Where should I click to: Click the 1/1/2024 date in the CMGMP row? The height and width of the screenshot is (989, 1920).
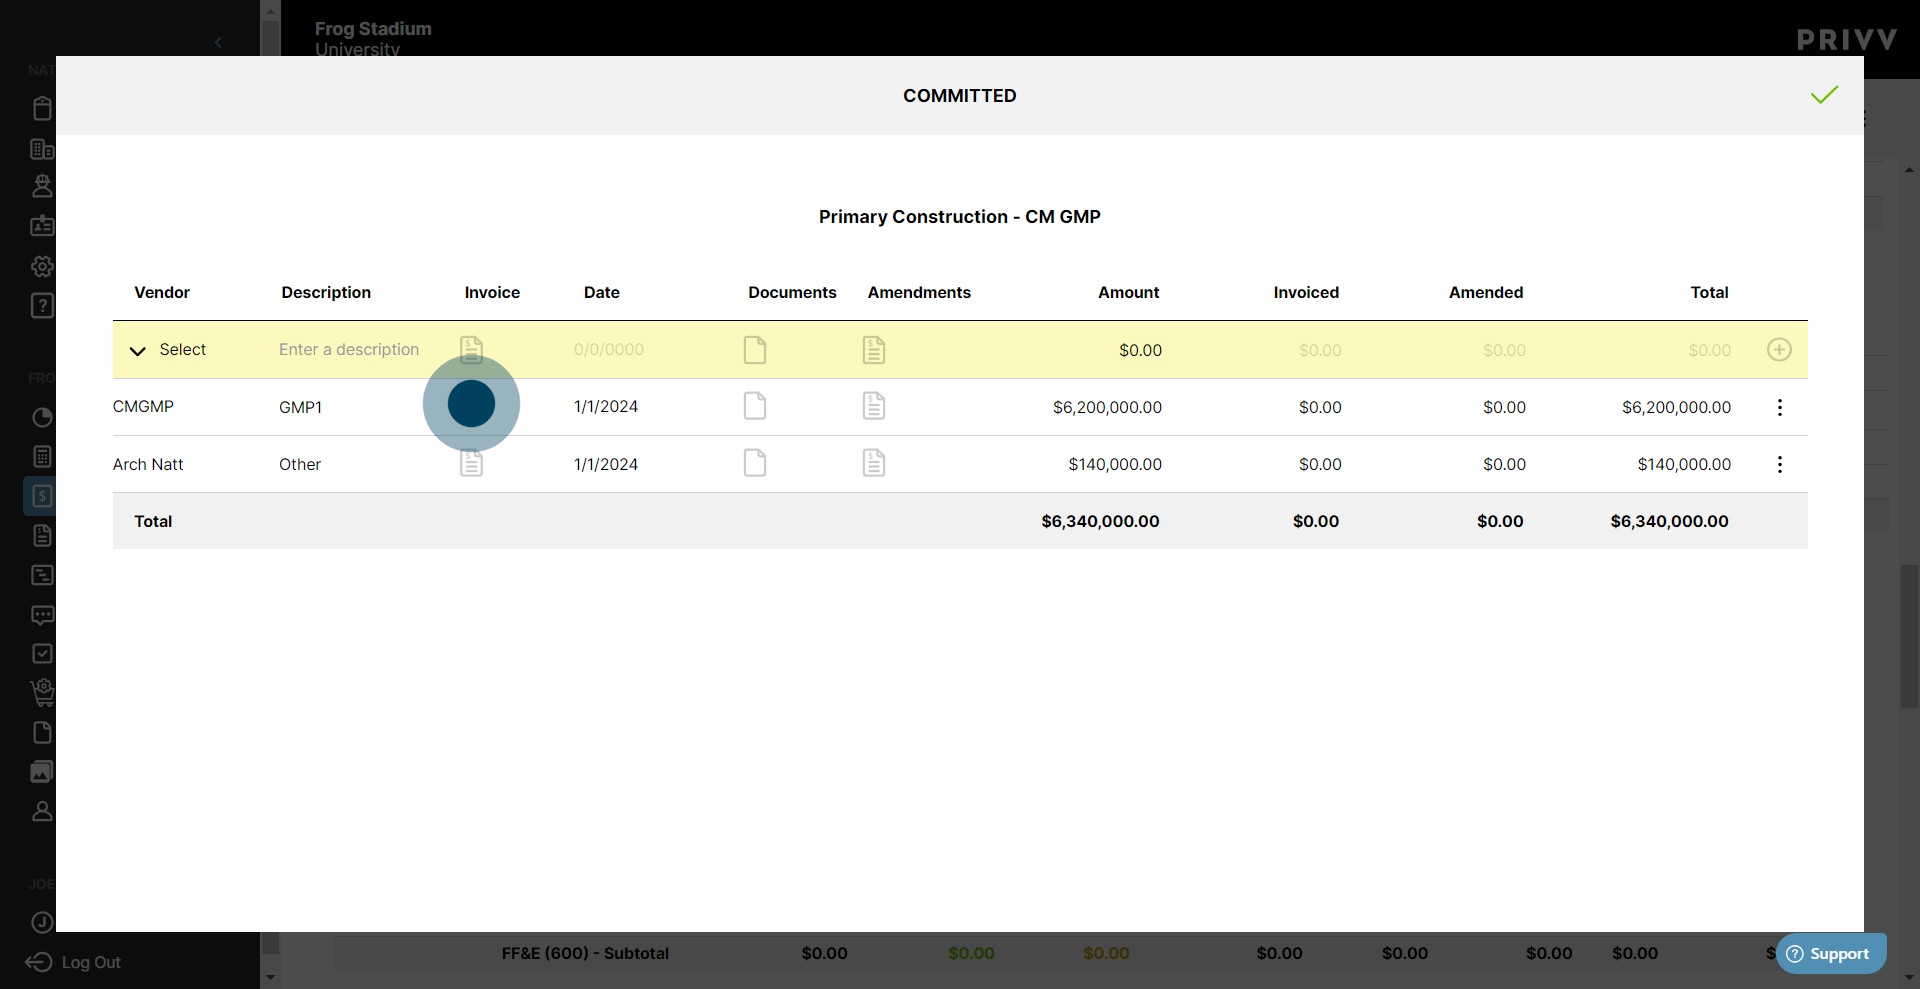606,406
